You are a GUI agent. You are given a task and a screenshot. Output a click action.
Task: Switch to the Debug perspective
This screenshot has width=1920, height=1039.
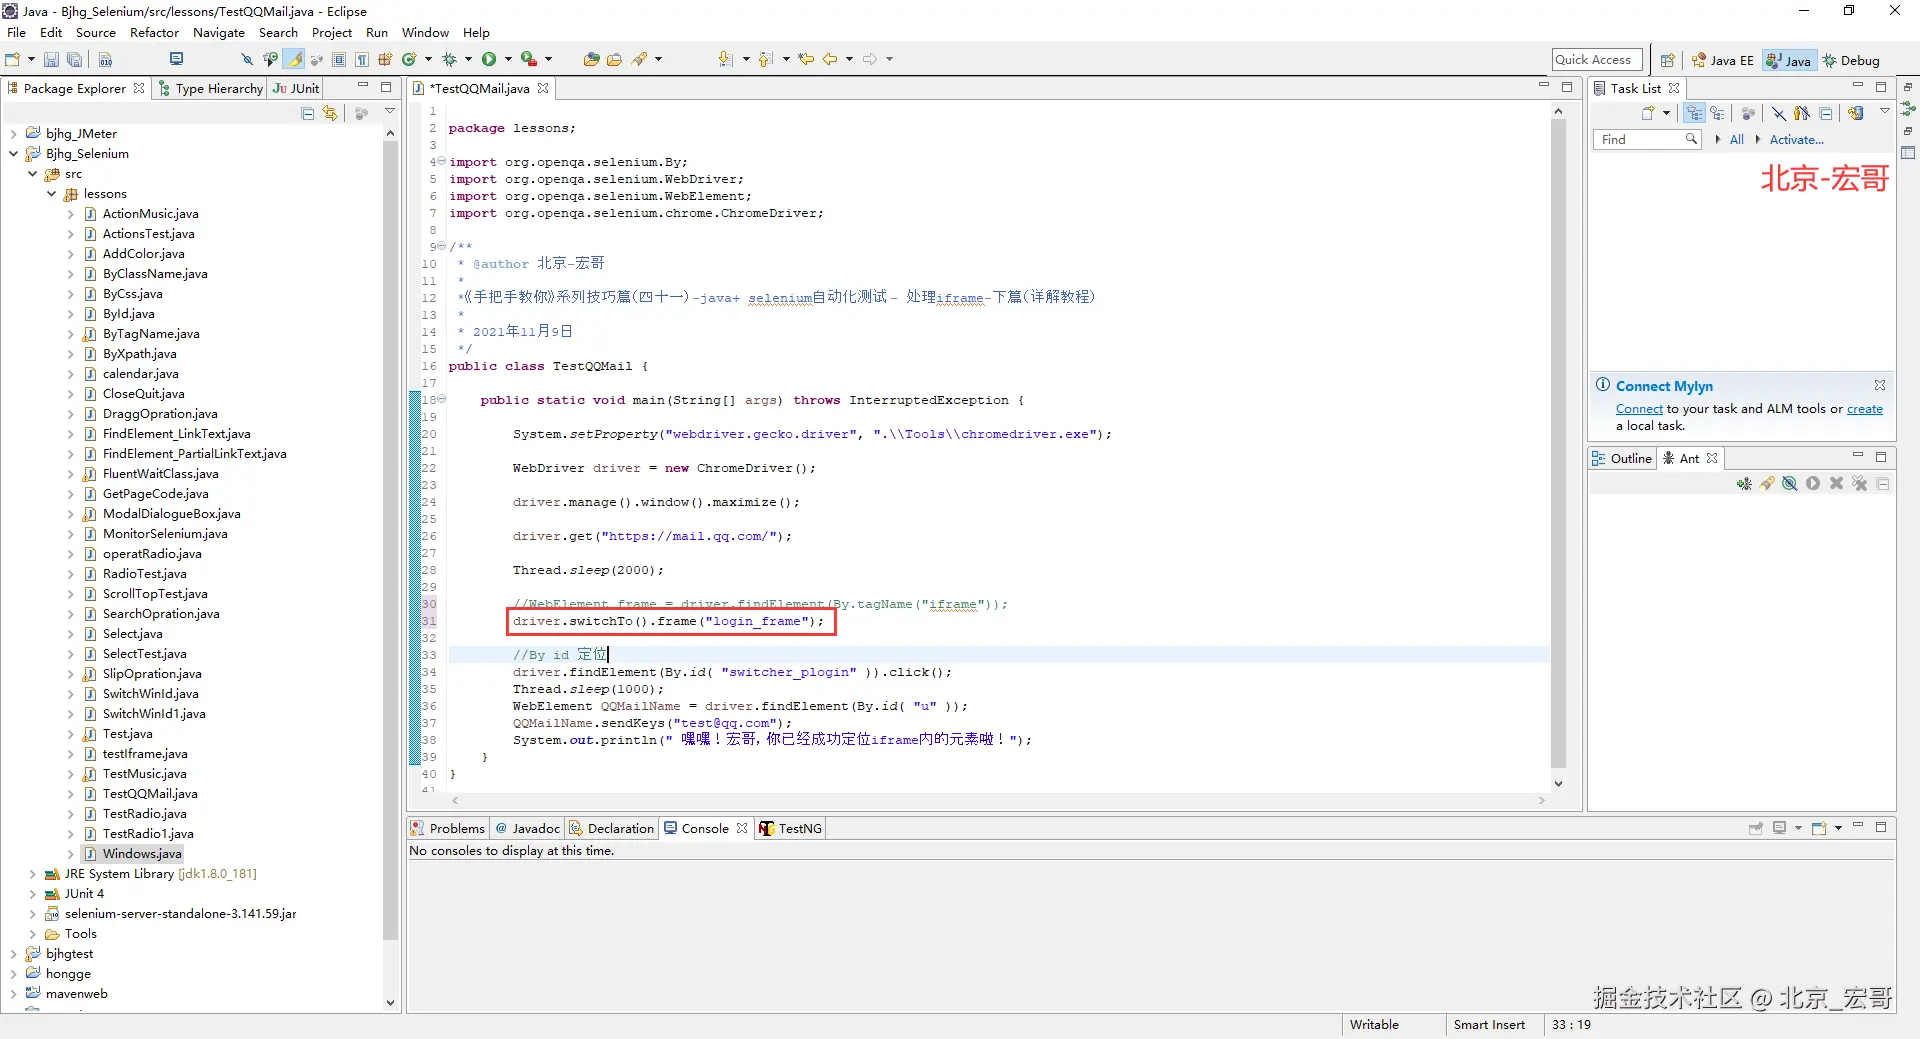pos(1851,61)
